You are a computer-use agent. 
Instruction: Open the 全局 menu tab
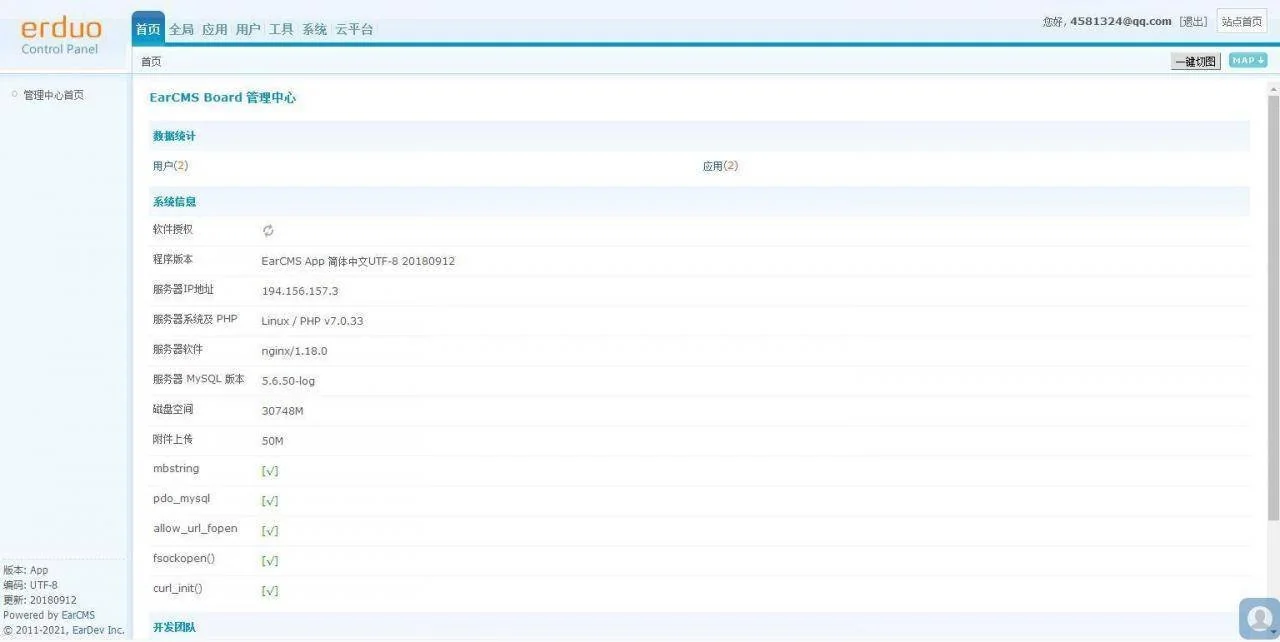(x=181, y=30)
